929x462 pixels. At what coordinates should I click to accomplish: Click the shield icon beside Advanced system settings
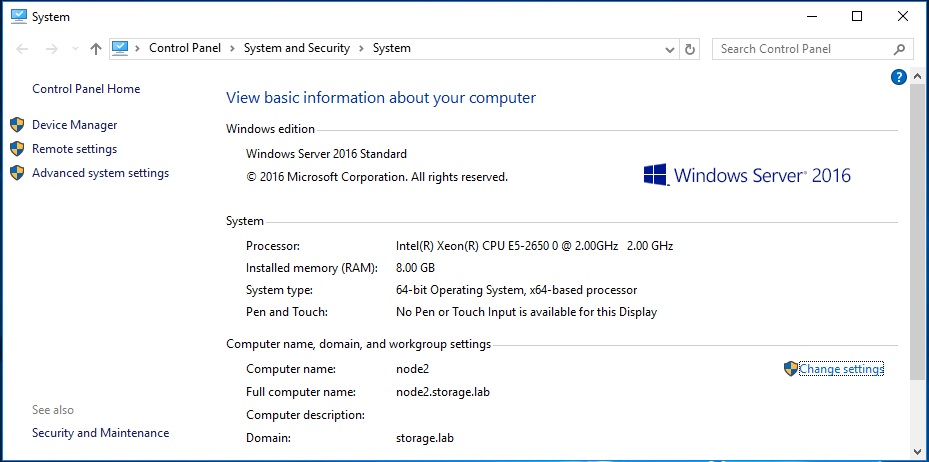pos(17,173)
